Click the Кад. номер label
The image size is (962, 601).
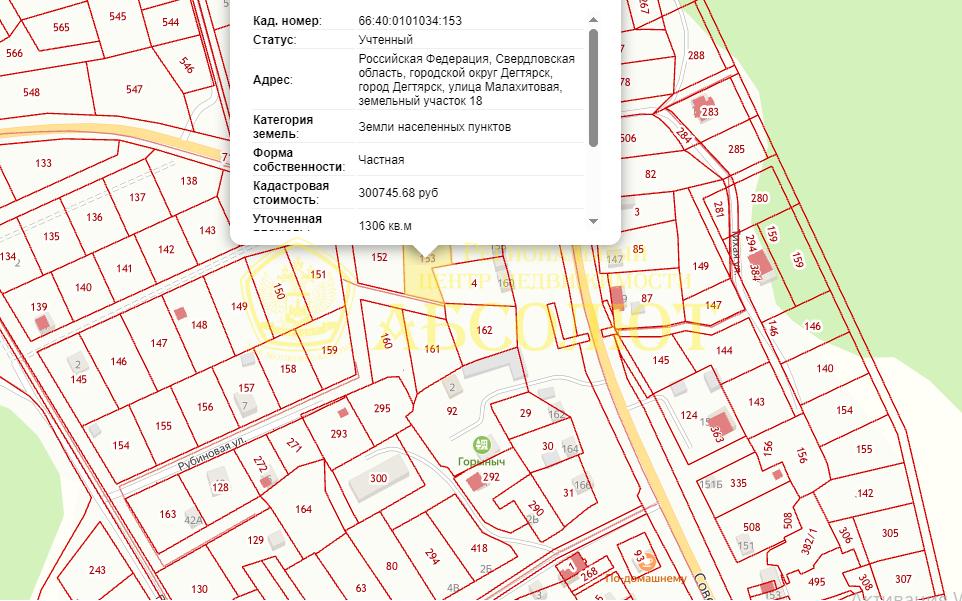click(x=287, y=21)
